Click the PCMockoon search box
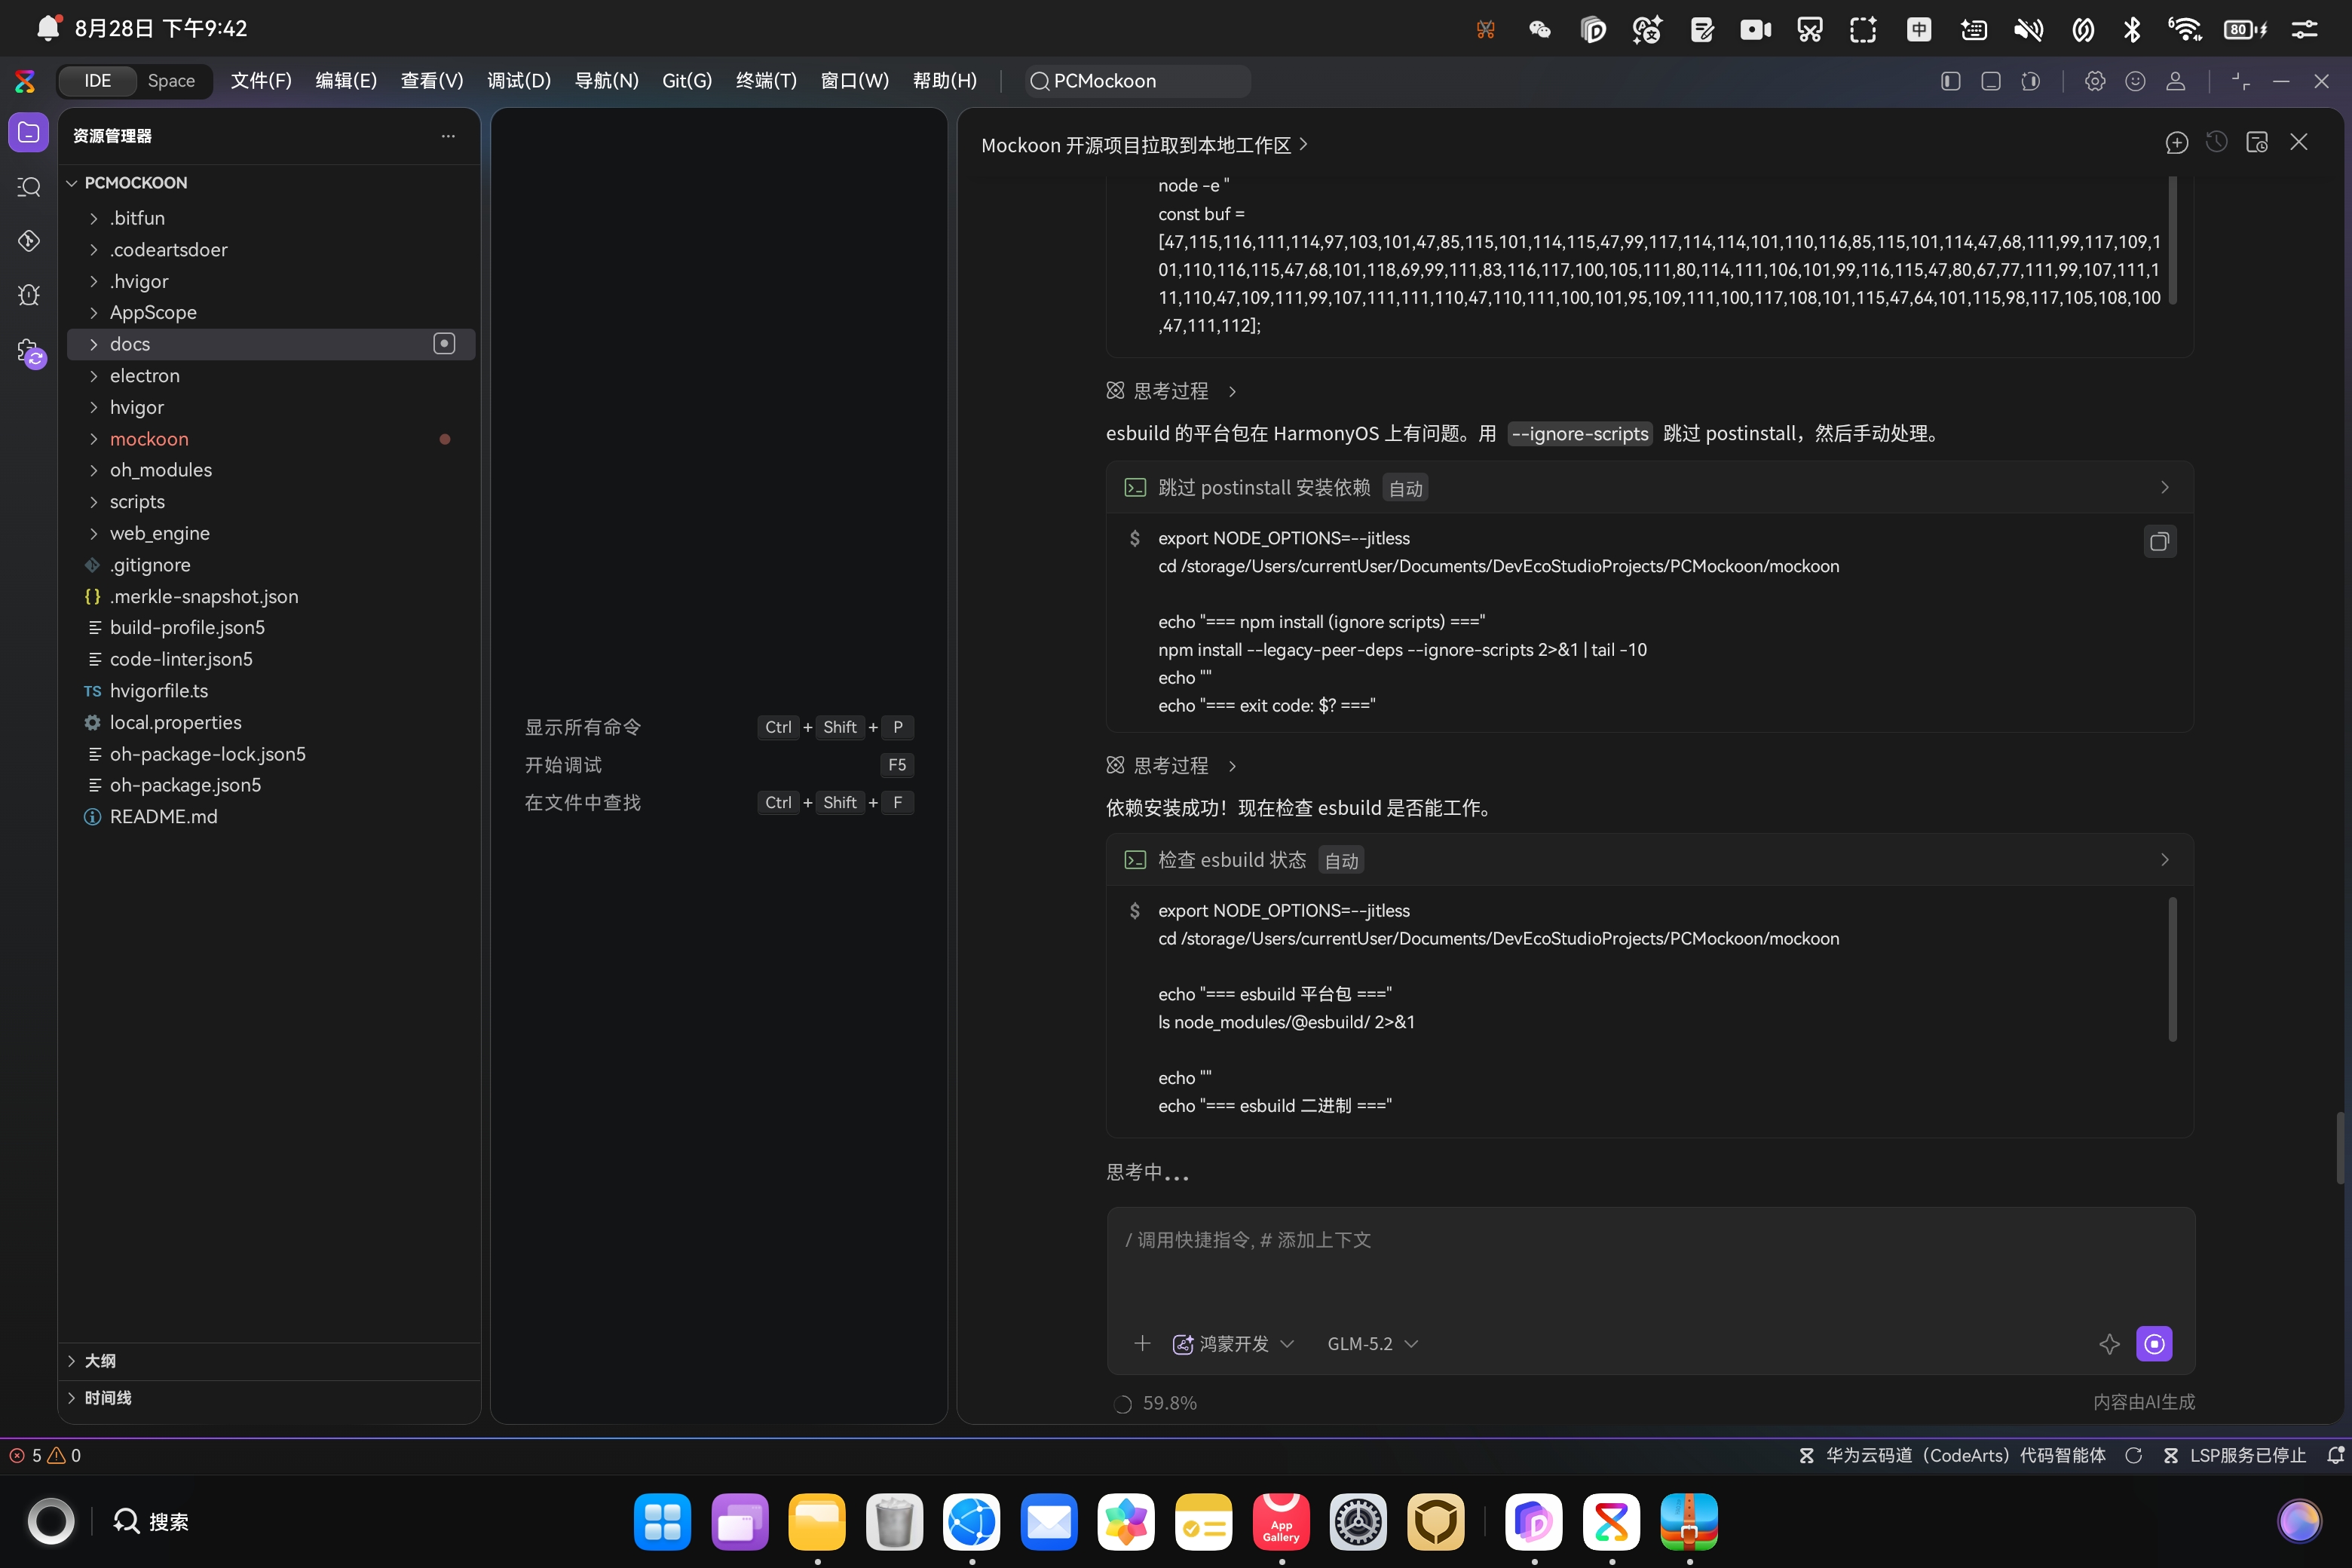Screen dimensions: 2352x1568 (1139, 81)
